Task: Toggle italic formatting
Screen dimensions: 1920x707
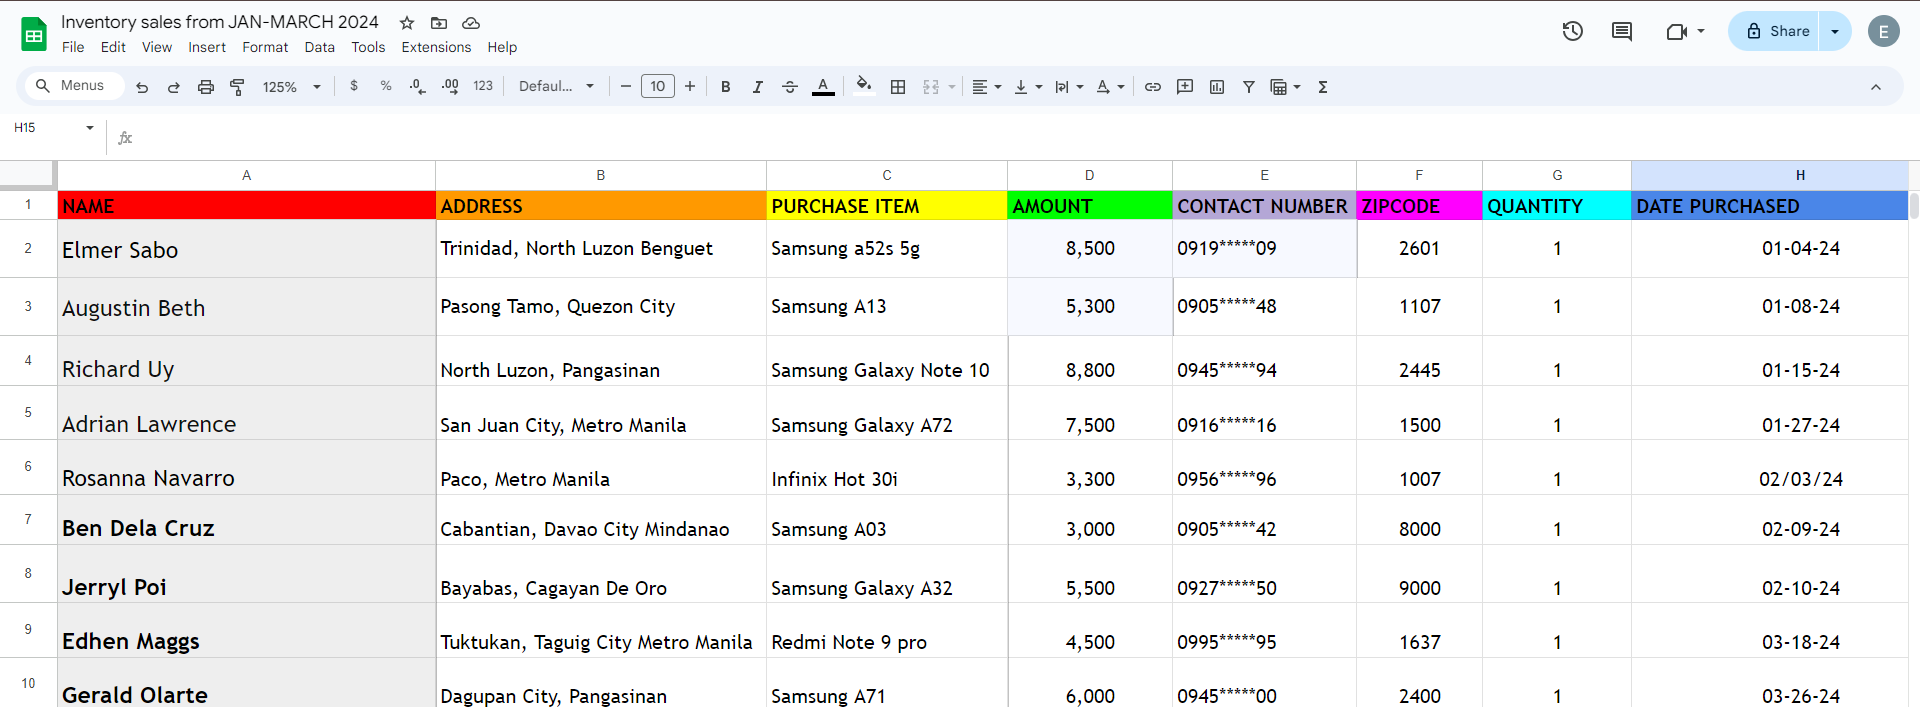Action: 758,87
